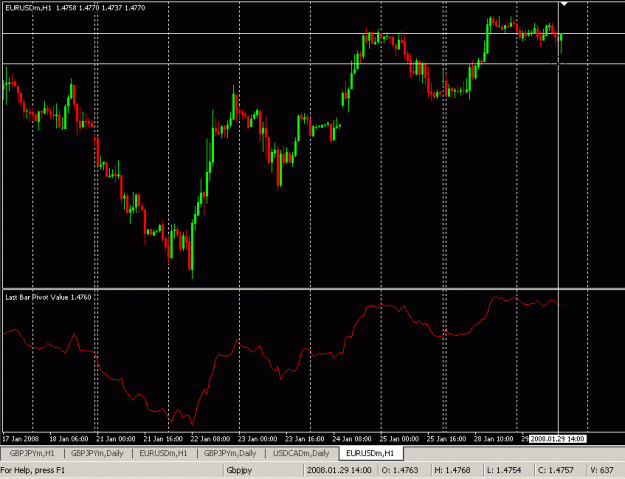Click the 25 Jan 00:00 time axis label
The height and width of the screenshot is (479, 625).
coord(399,439)
